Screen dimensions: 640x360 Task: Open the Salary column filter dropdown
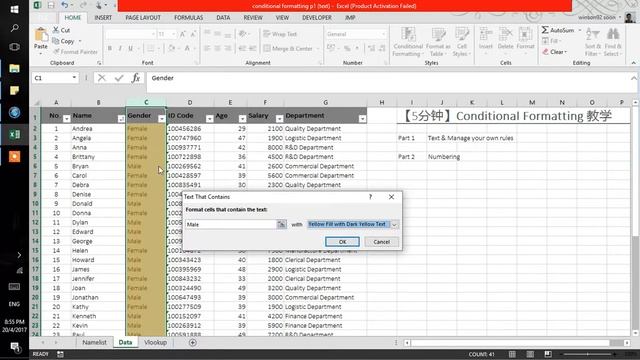pos(279,119)
